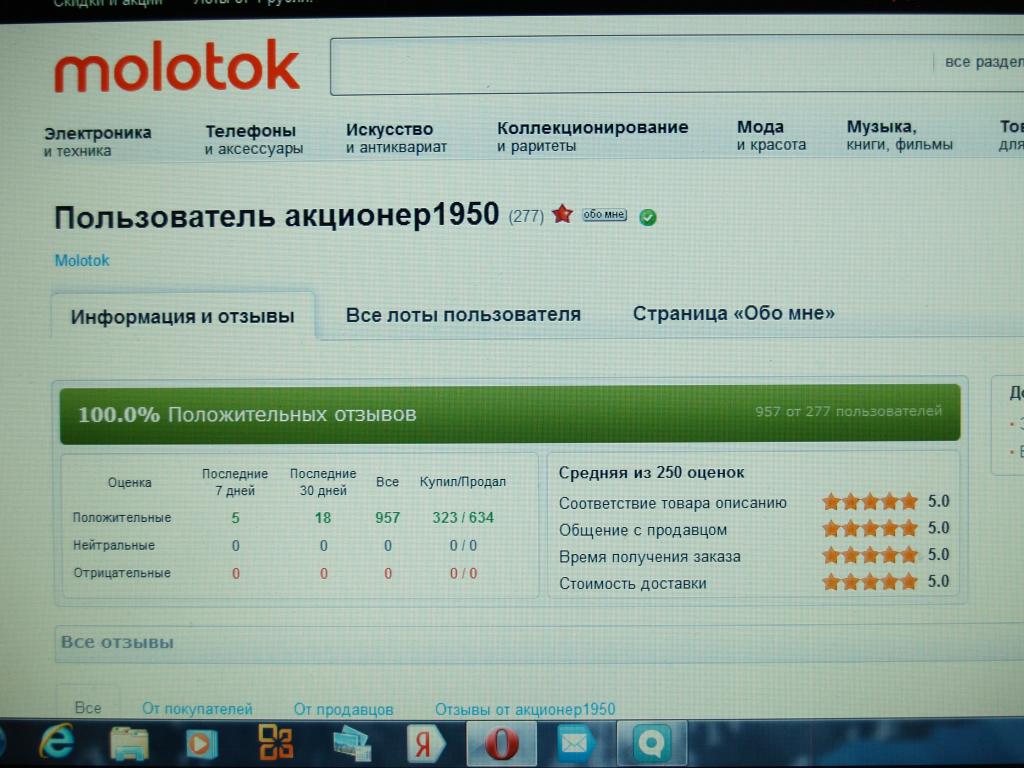
Task: Click the Все отзывы section header
Action: pos(118,643)
